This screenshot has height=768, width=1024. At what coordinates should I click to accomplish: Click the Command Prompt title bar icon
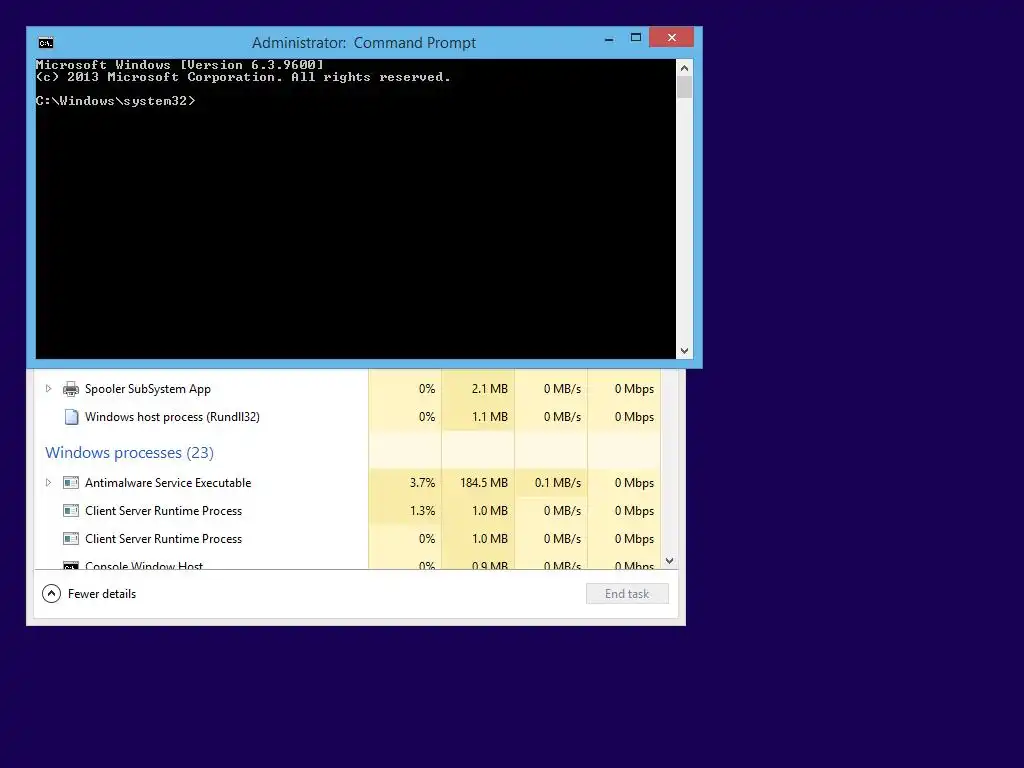coord(46,43)
